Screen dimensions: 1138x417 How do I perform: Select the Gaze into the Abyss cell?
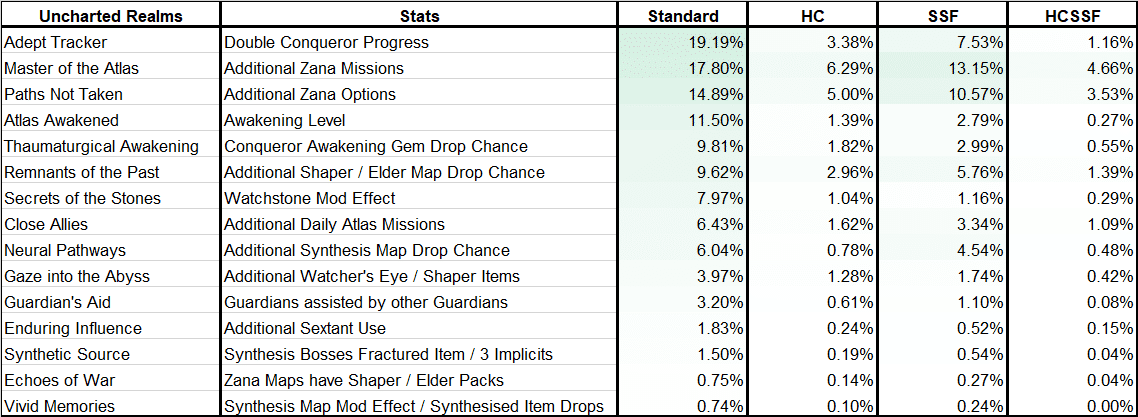tap(111, 276)
